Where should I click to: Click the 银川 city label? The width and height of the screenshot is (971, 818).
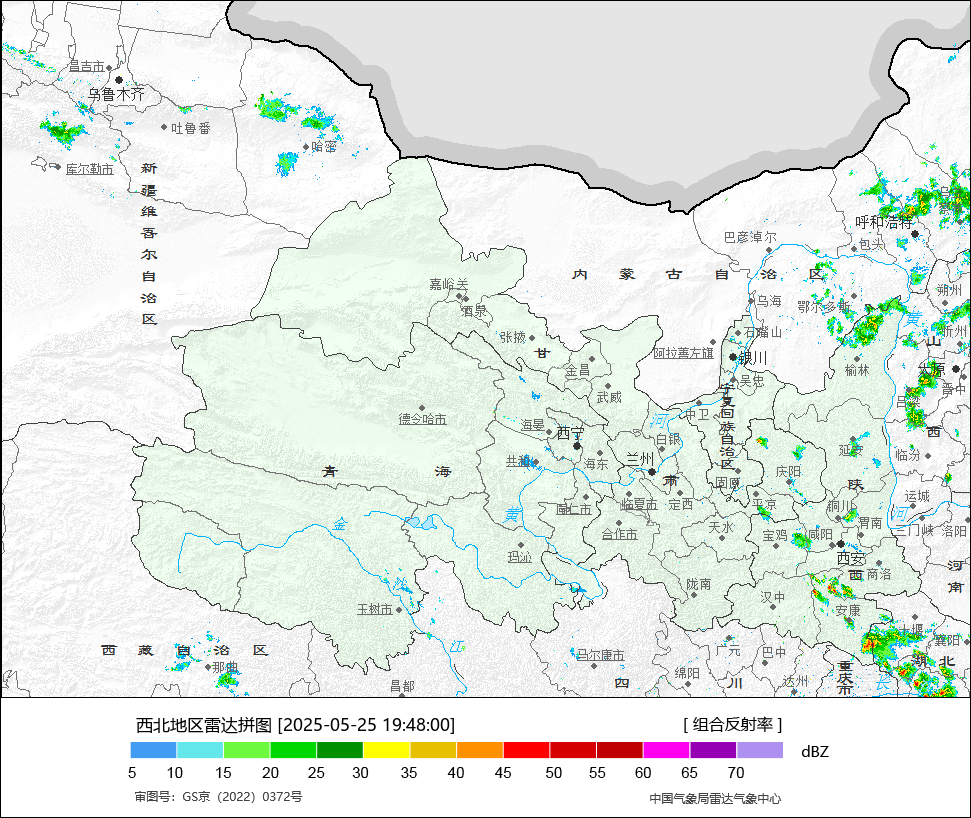753,358
